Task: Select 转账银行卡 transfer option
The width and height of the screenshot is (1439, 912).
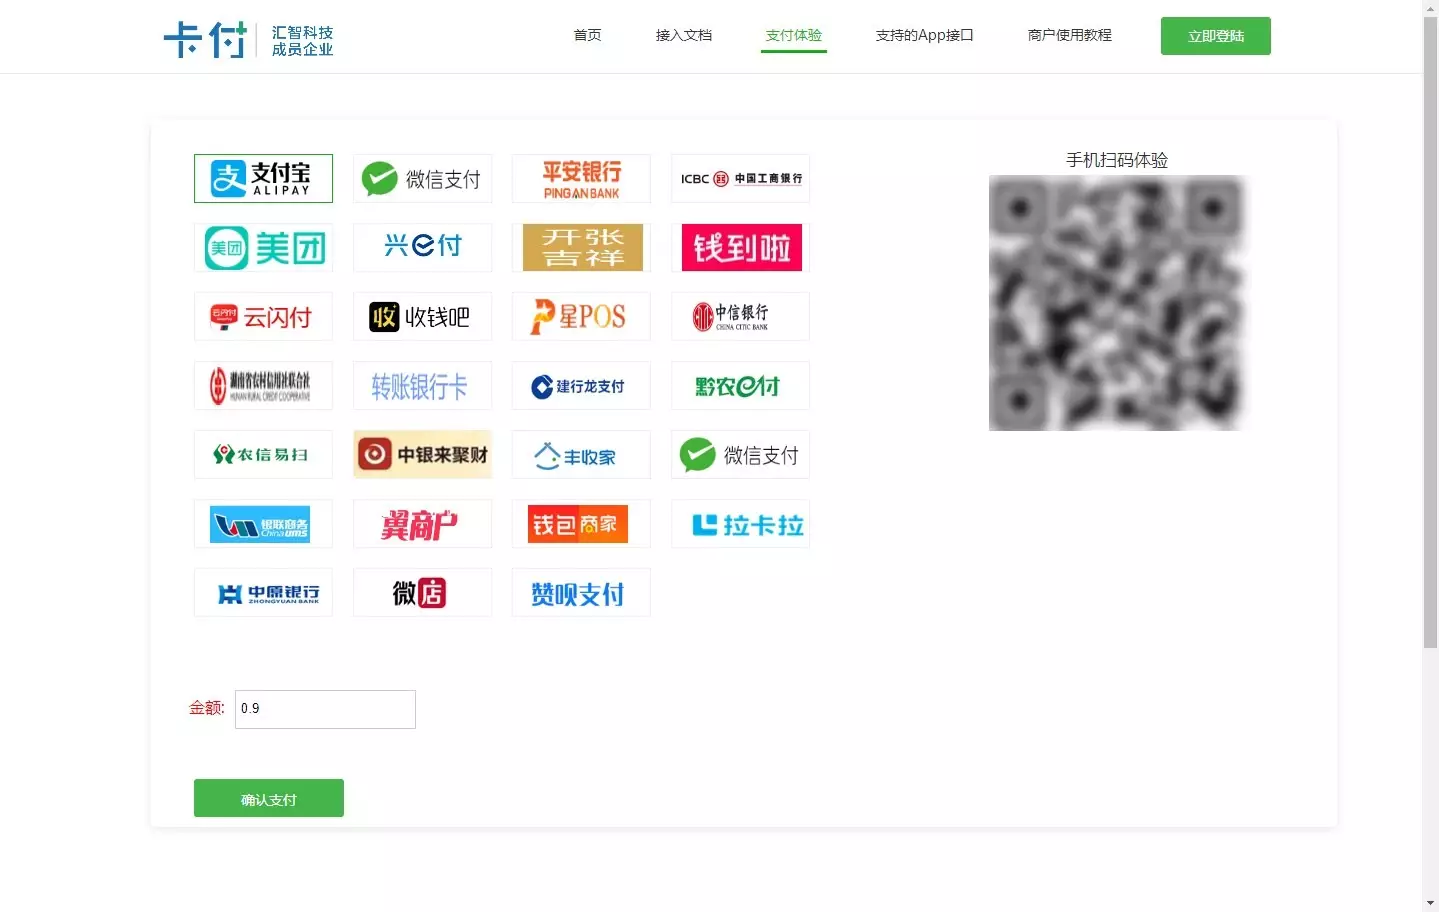Action: pyautogui.click(x=422, y=385)
